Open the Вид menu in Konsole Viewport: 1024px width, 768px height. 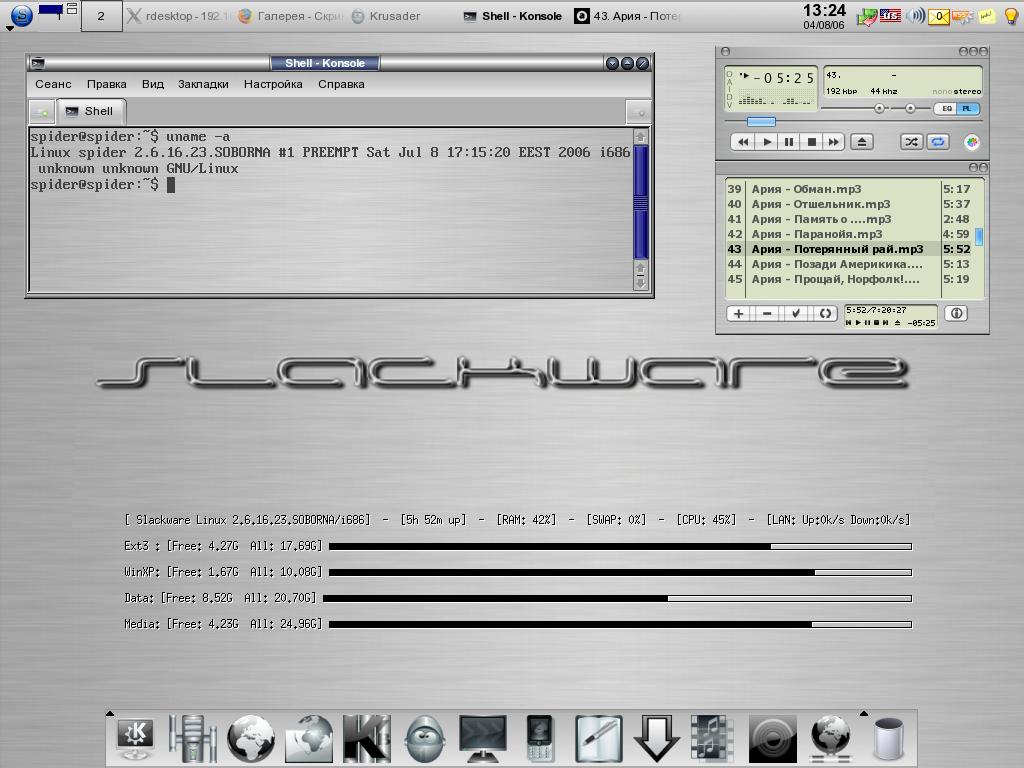(x=153, y=84)
